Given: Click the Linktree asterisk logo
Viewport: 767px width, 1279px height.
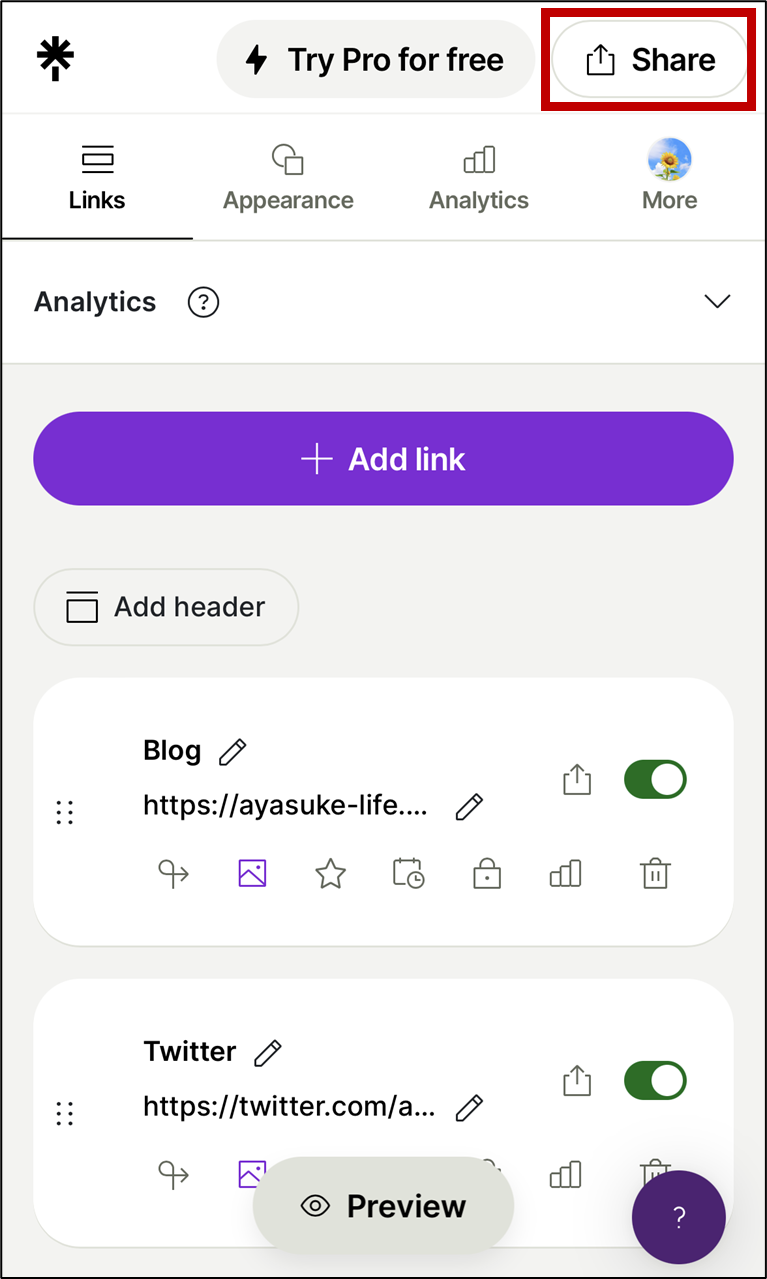Looking at the screenshot, I should (x=56, y=59).
